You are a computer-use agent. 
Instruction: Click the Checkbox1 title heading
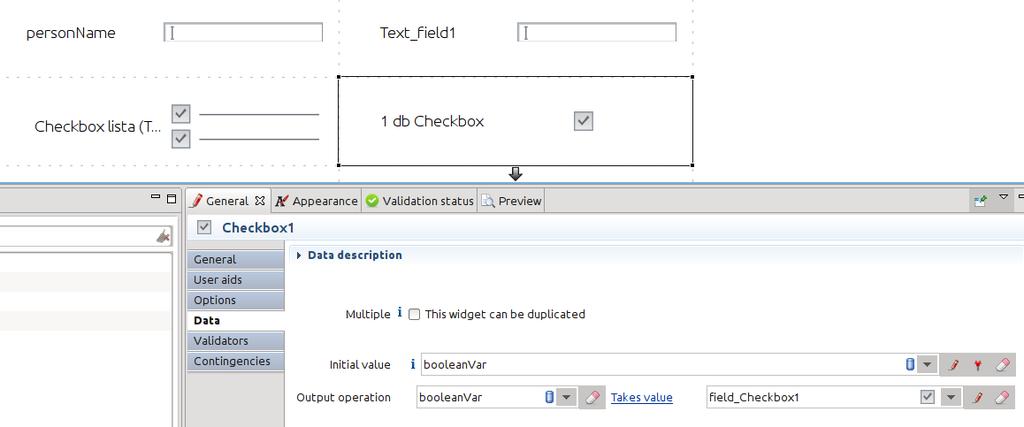coord(259,228)
